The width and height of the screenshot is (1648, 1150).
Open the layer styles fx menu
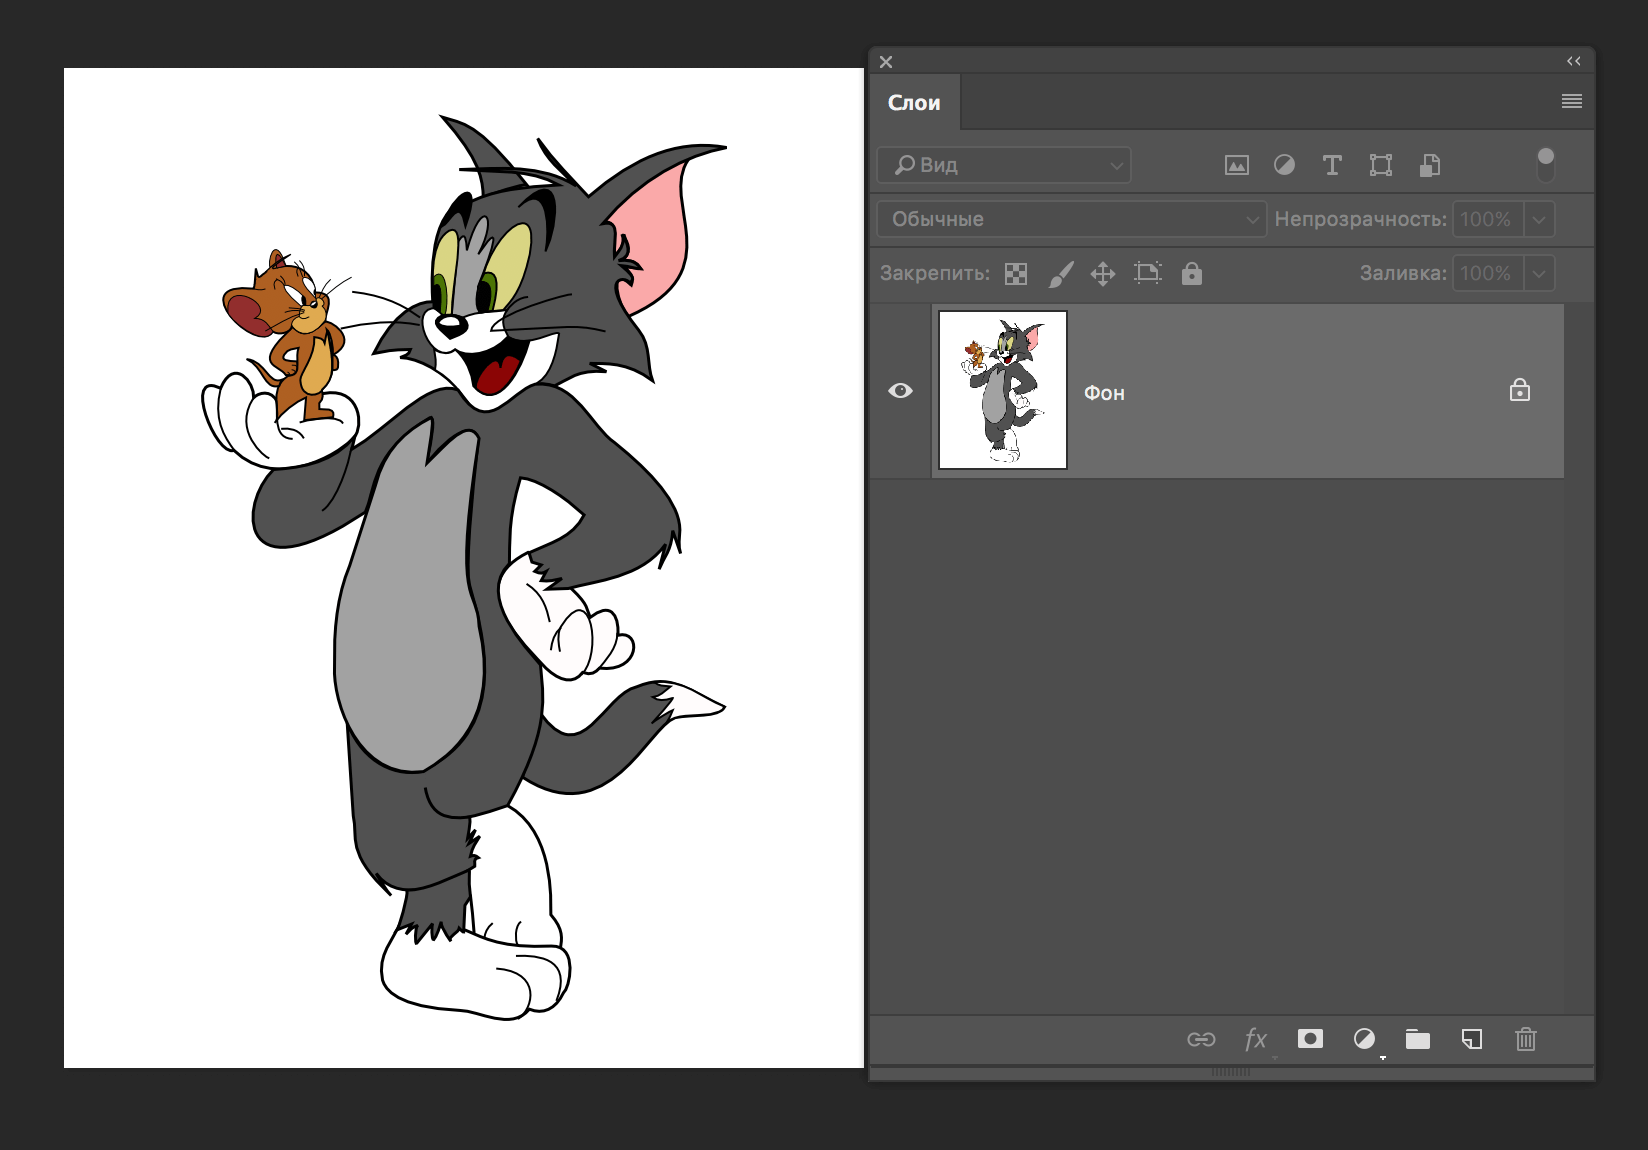[1255, 1039]
